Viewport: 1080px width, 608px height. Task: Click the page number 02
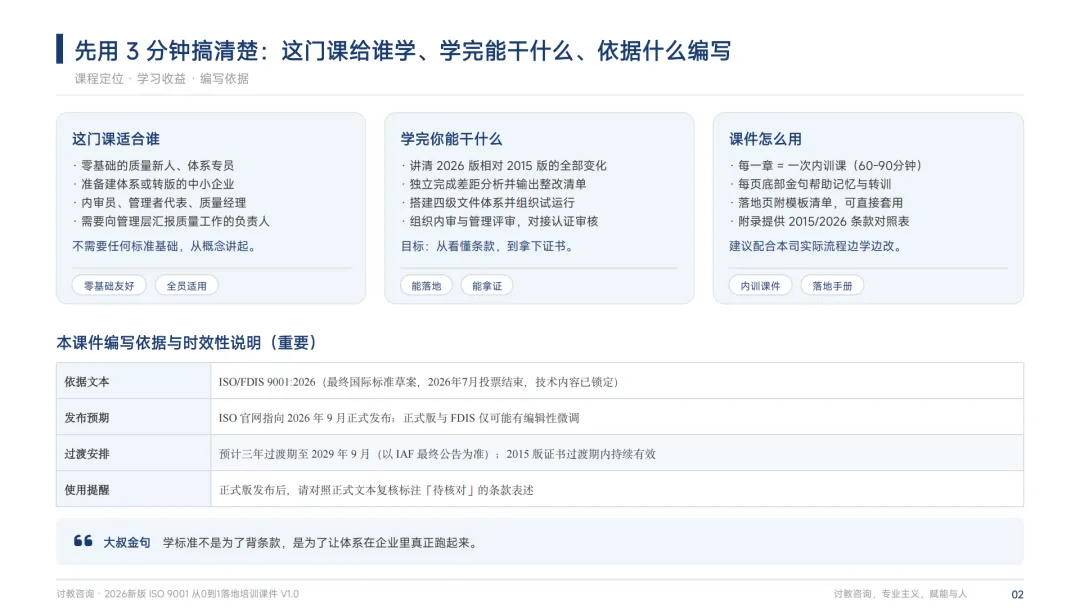point(1017,594)
